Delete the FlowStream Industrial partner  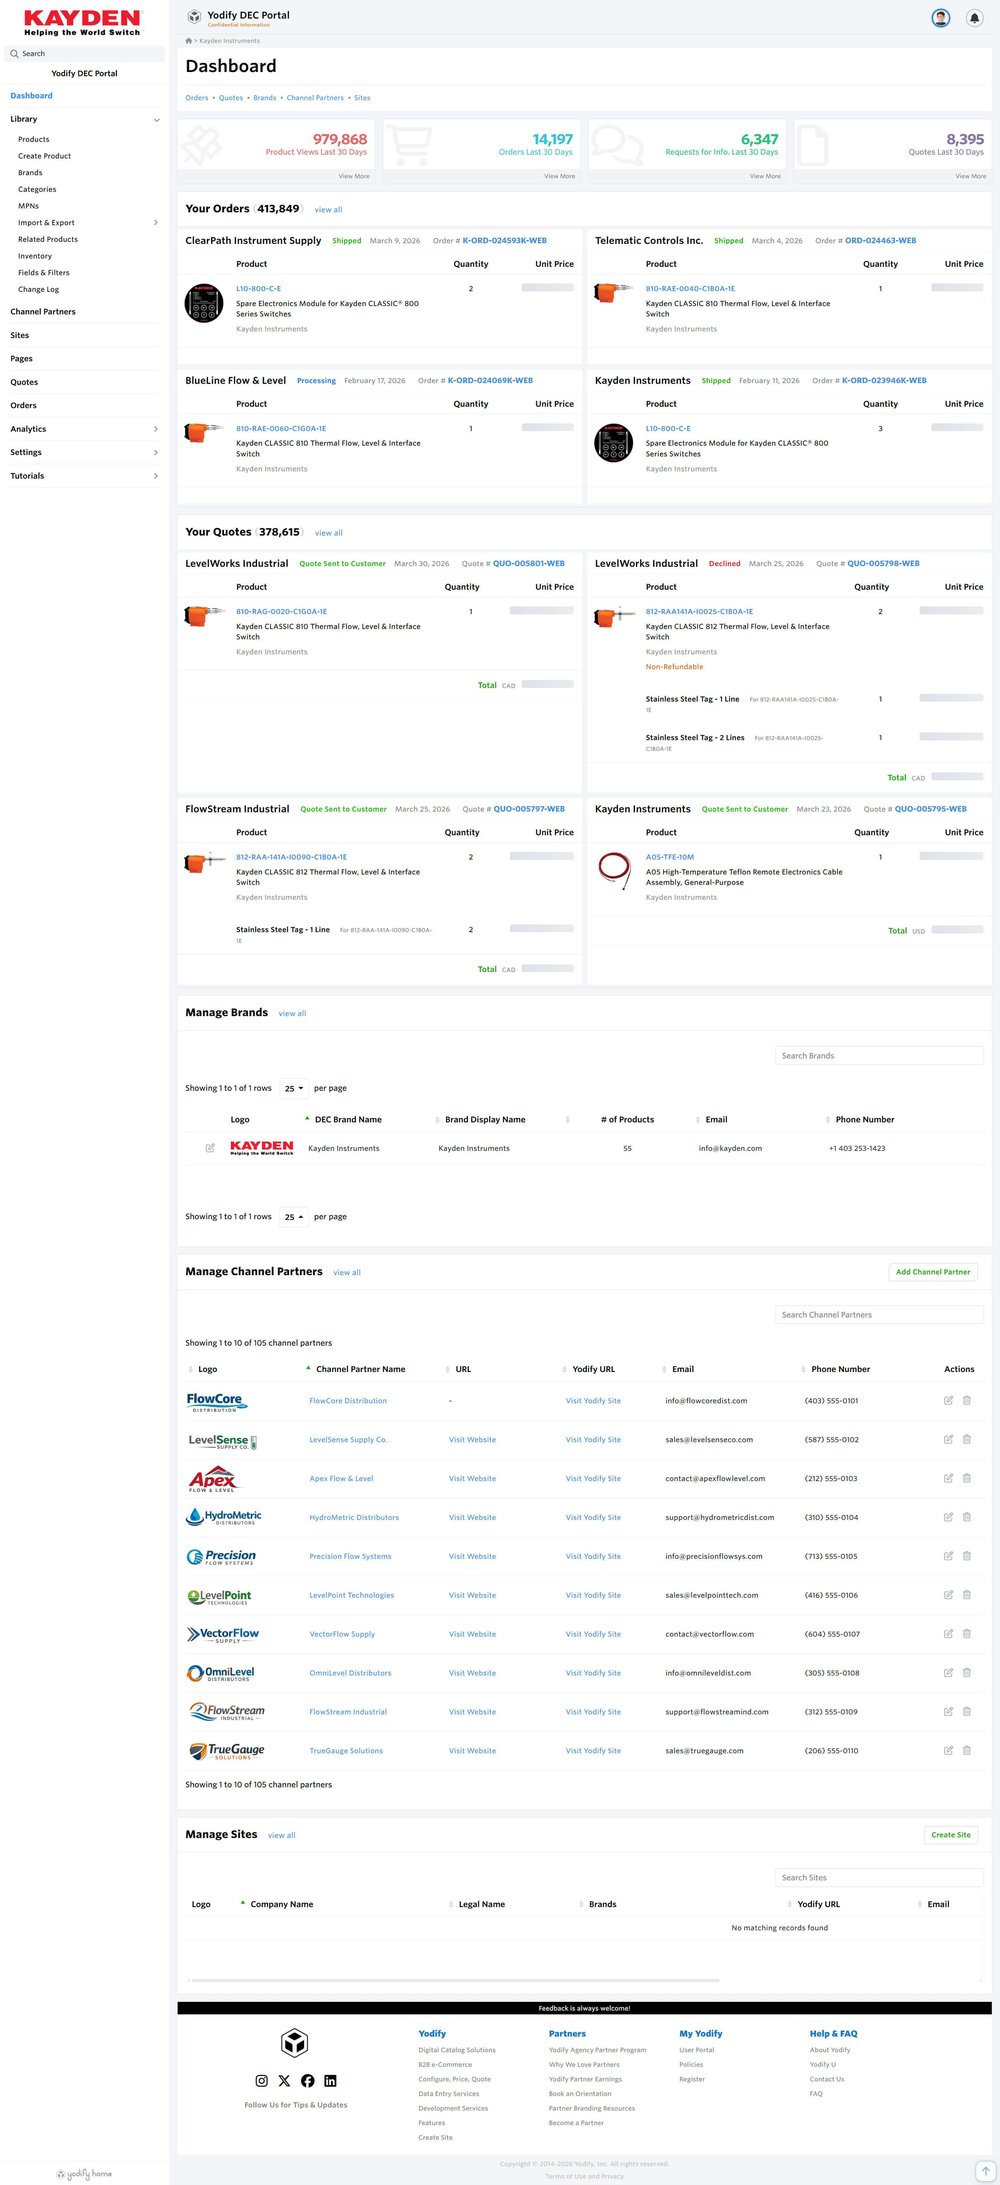click(967, 1712)
